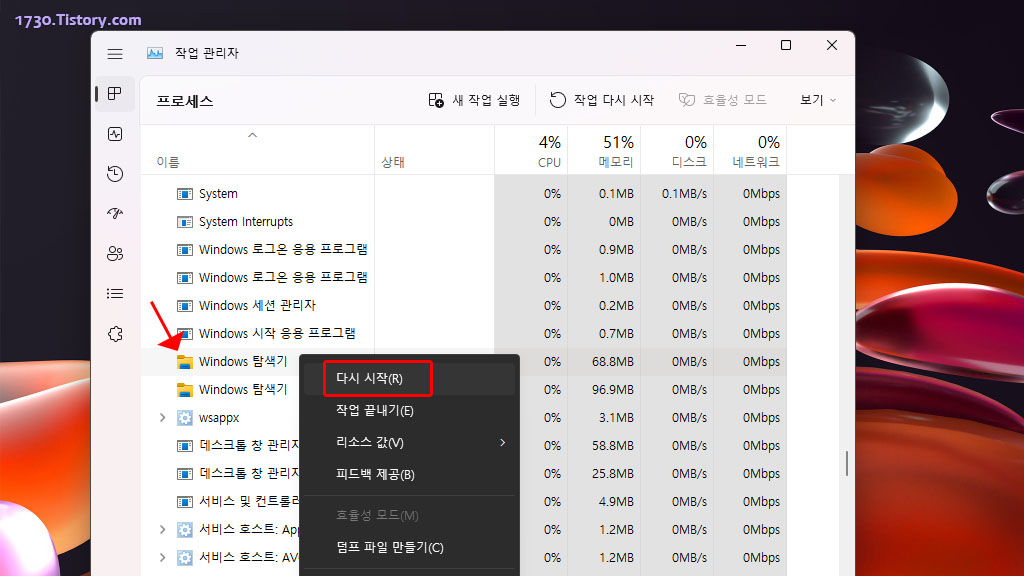
Task: Click the Windows 세션 관리자 process icon
Action: point(185,306)
